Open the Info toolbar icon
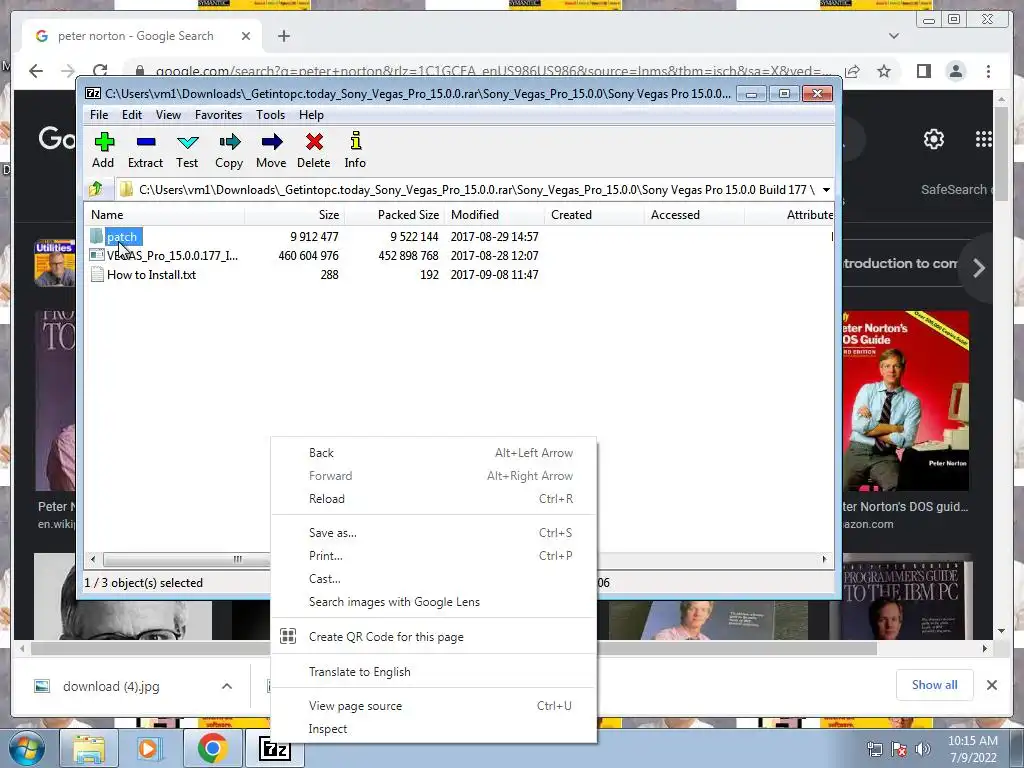This screenshot has width=1024, height=768. coord(355,150)
